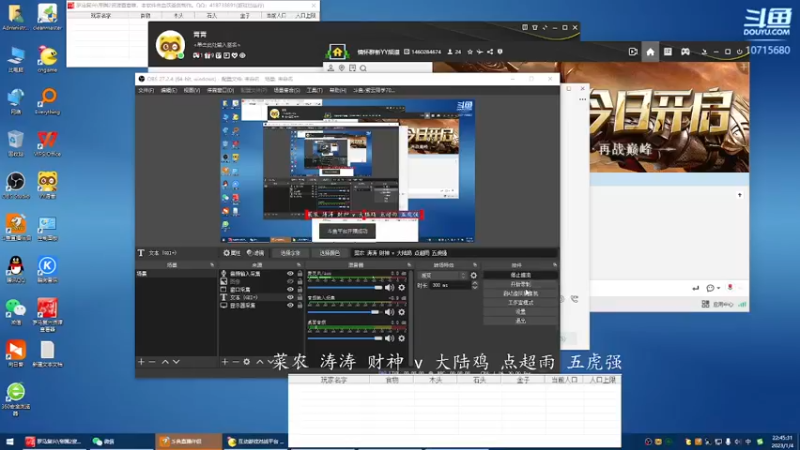This screenshot has height=450, width=800.
Task: Toggle visibility eye of display capture source
Action: pyautogui.click(x=290, y=306)
